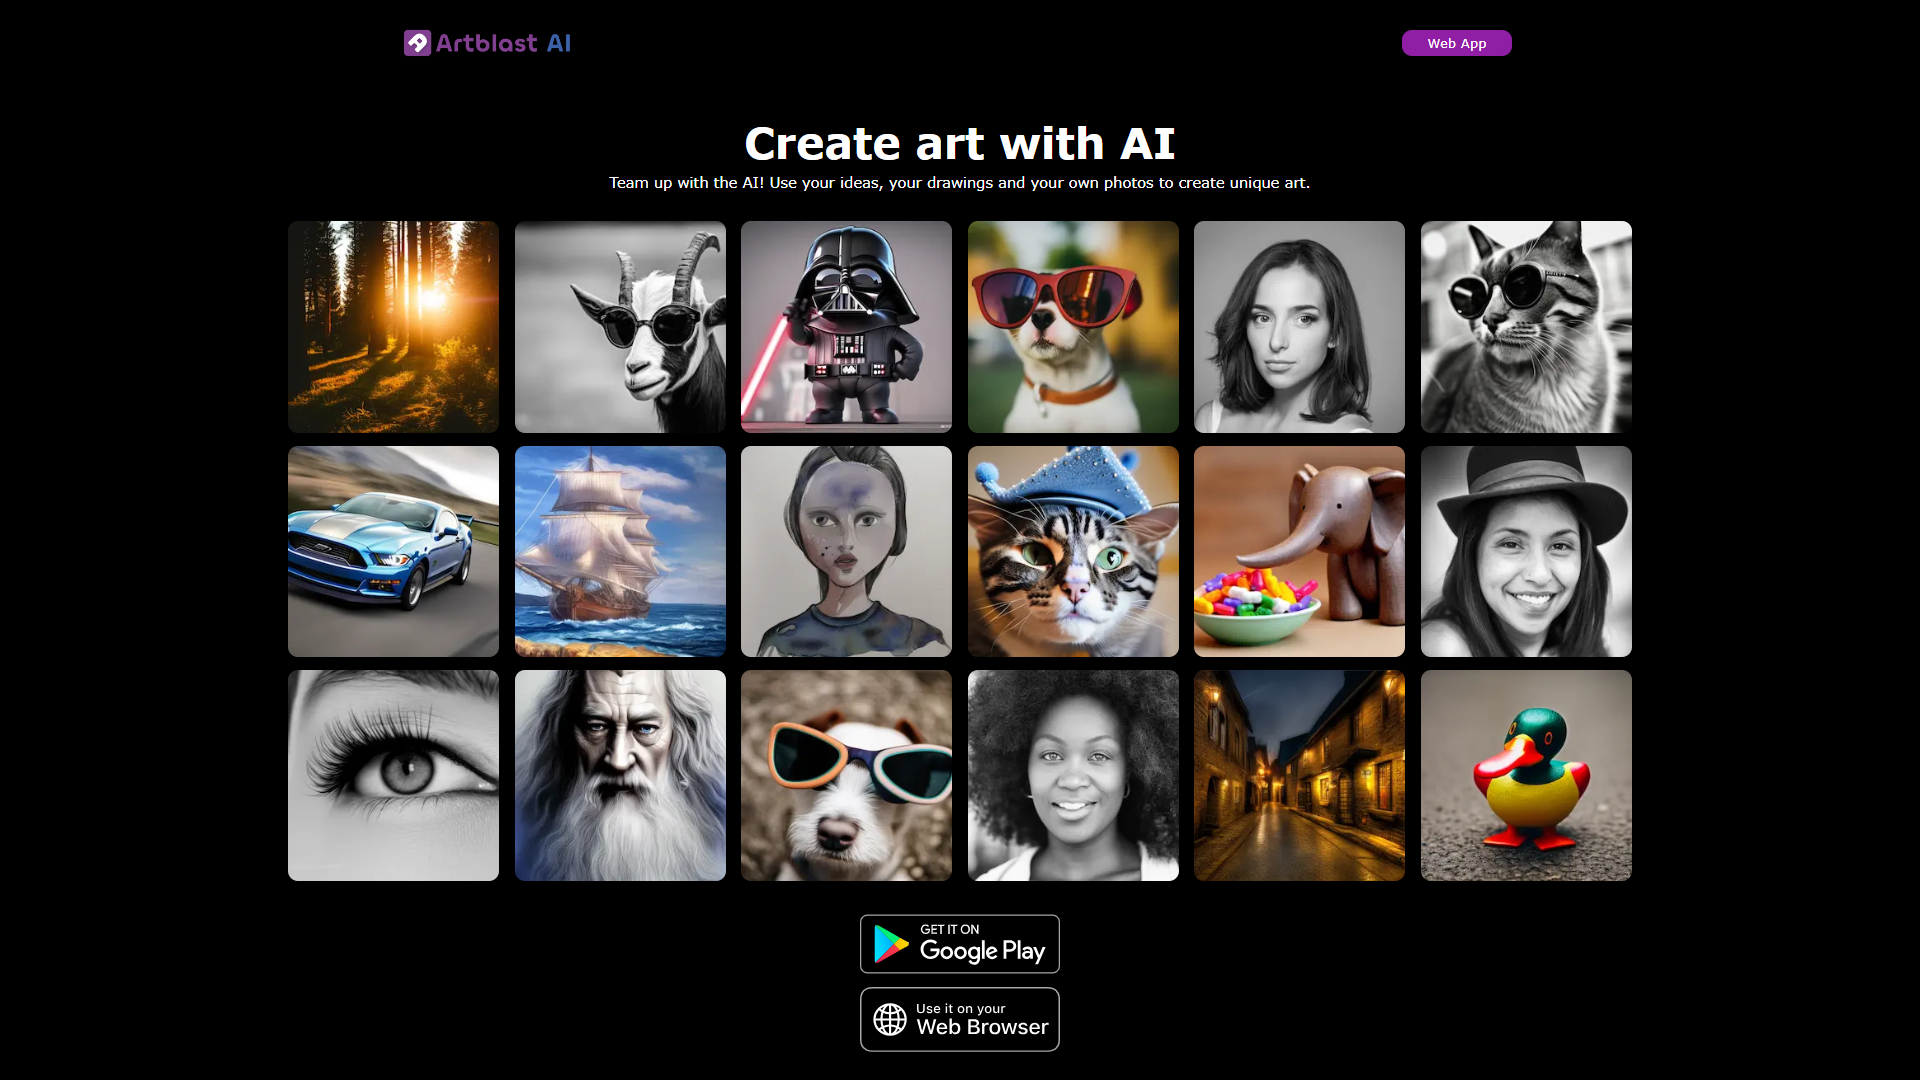Select the forest sunset landscape thumbnail
Viewport: 1920px width, 1080px height.
click(393, 327)
